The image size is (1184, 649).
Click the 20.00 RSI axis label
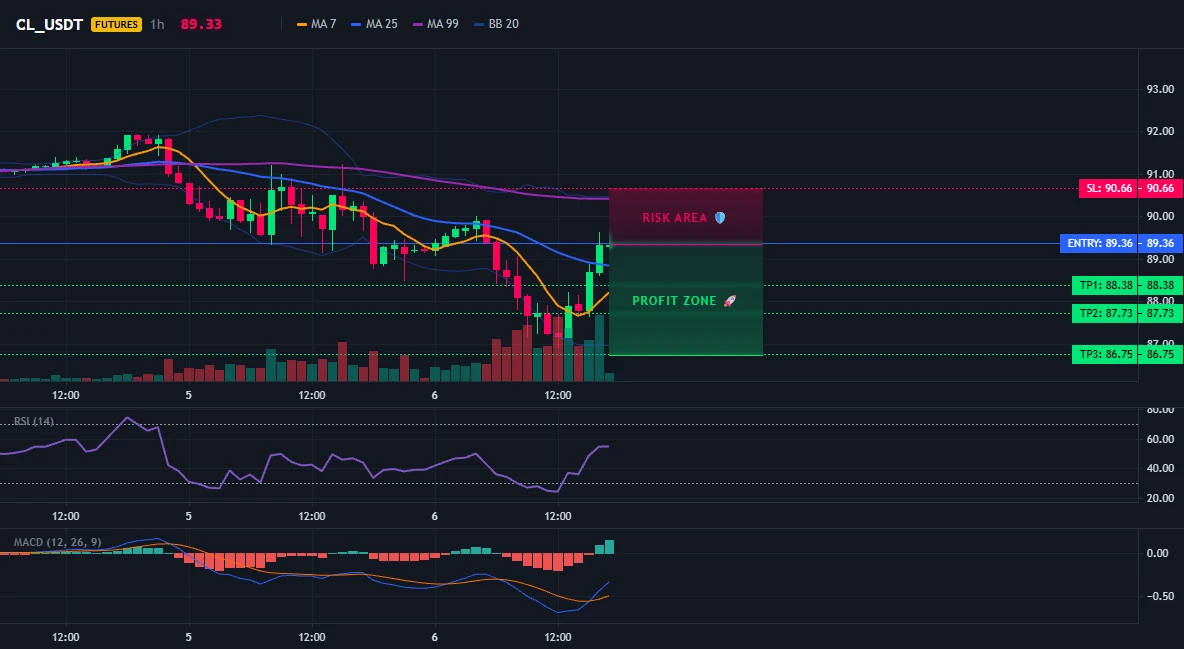1160,499
